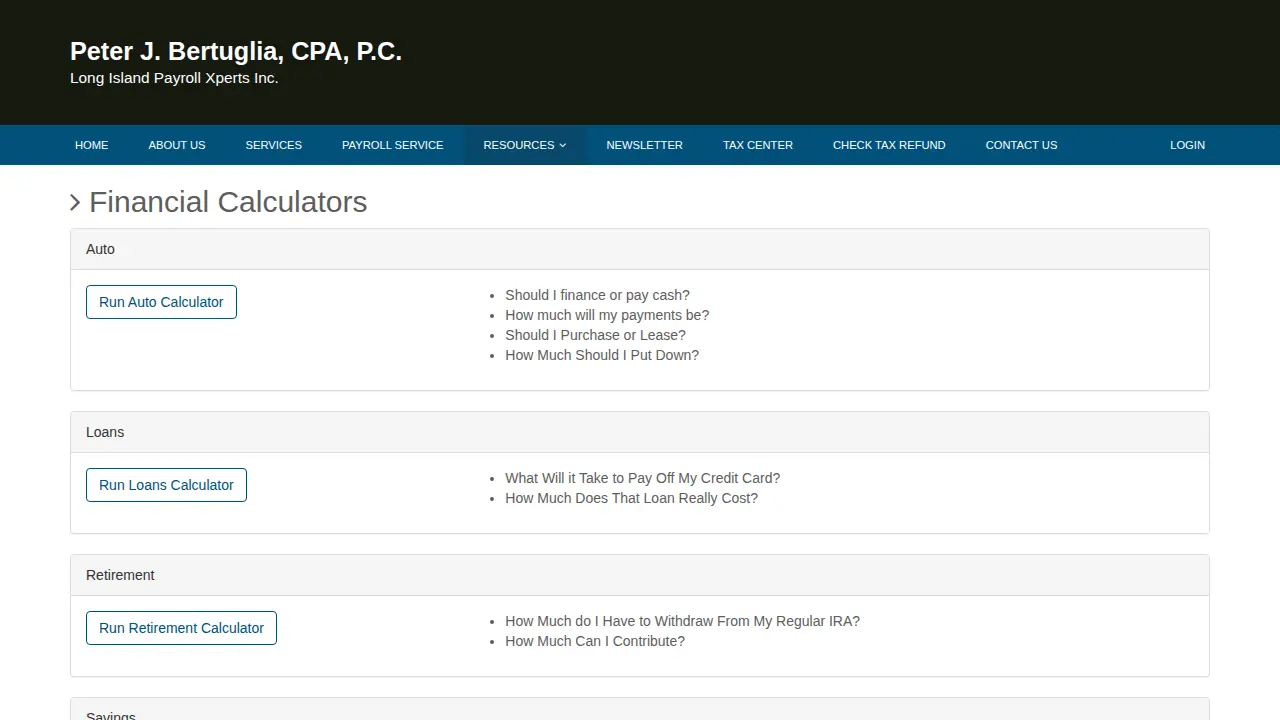The width and height of the screenshot is (1280, 720).
Task: Run the Auto Calculator
Action: pos(161,302)
